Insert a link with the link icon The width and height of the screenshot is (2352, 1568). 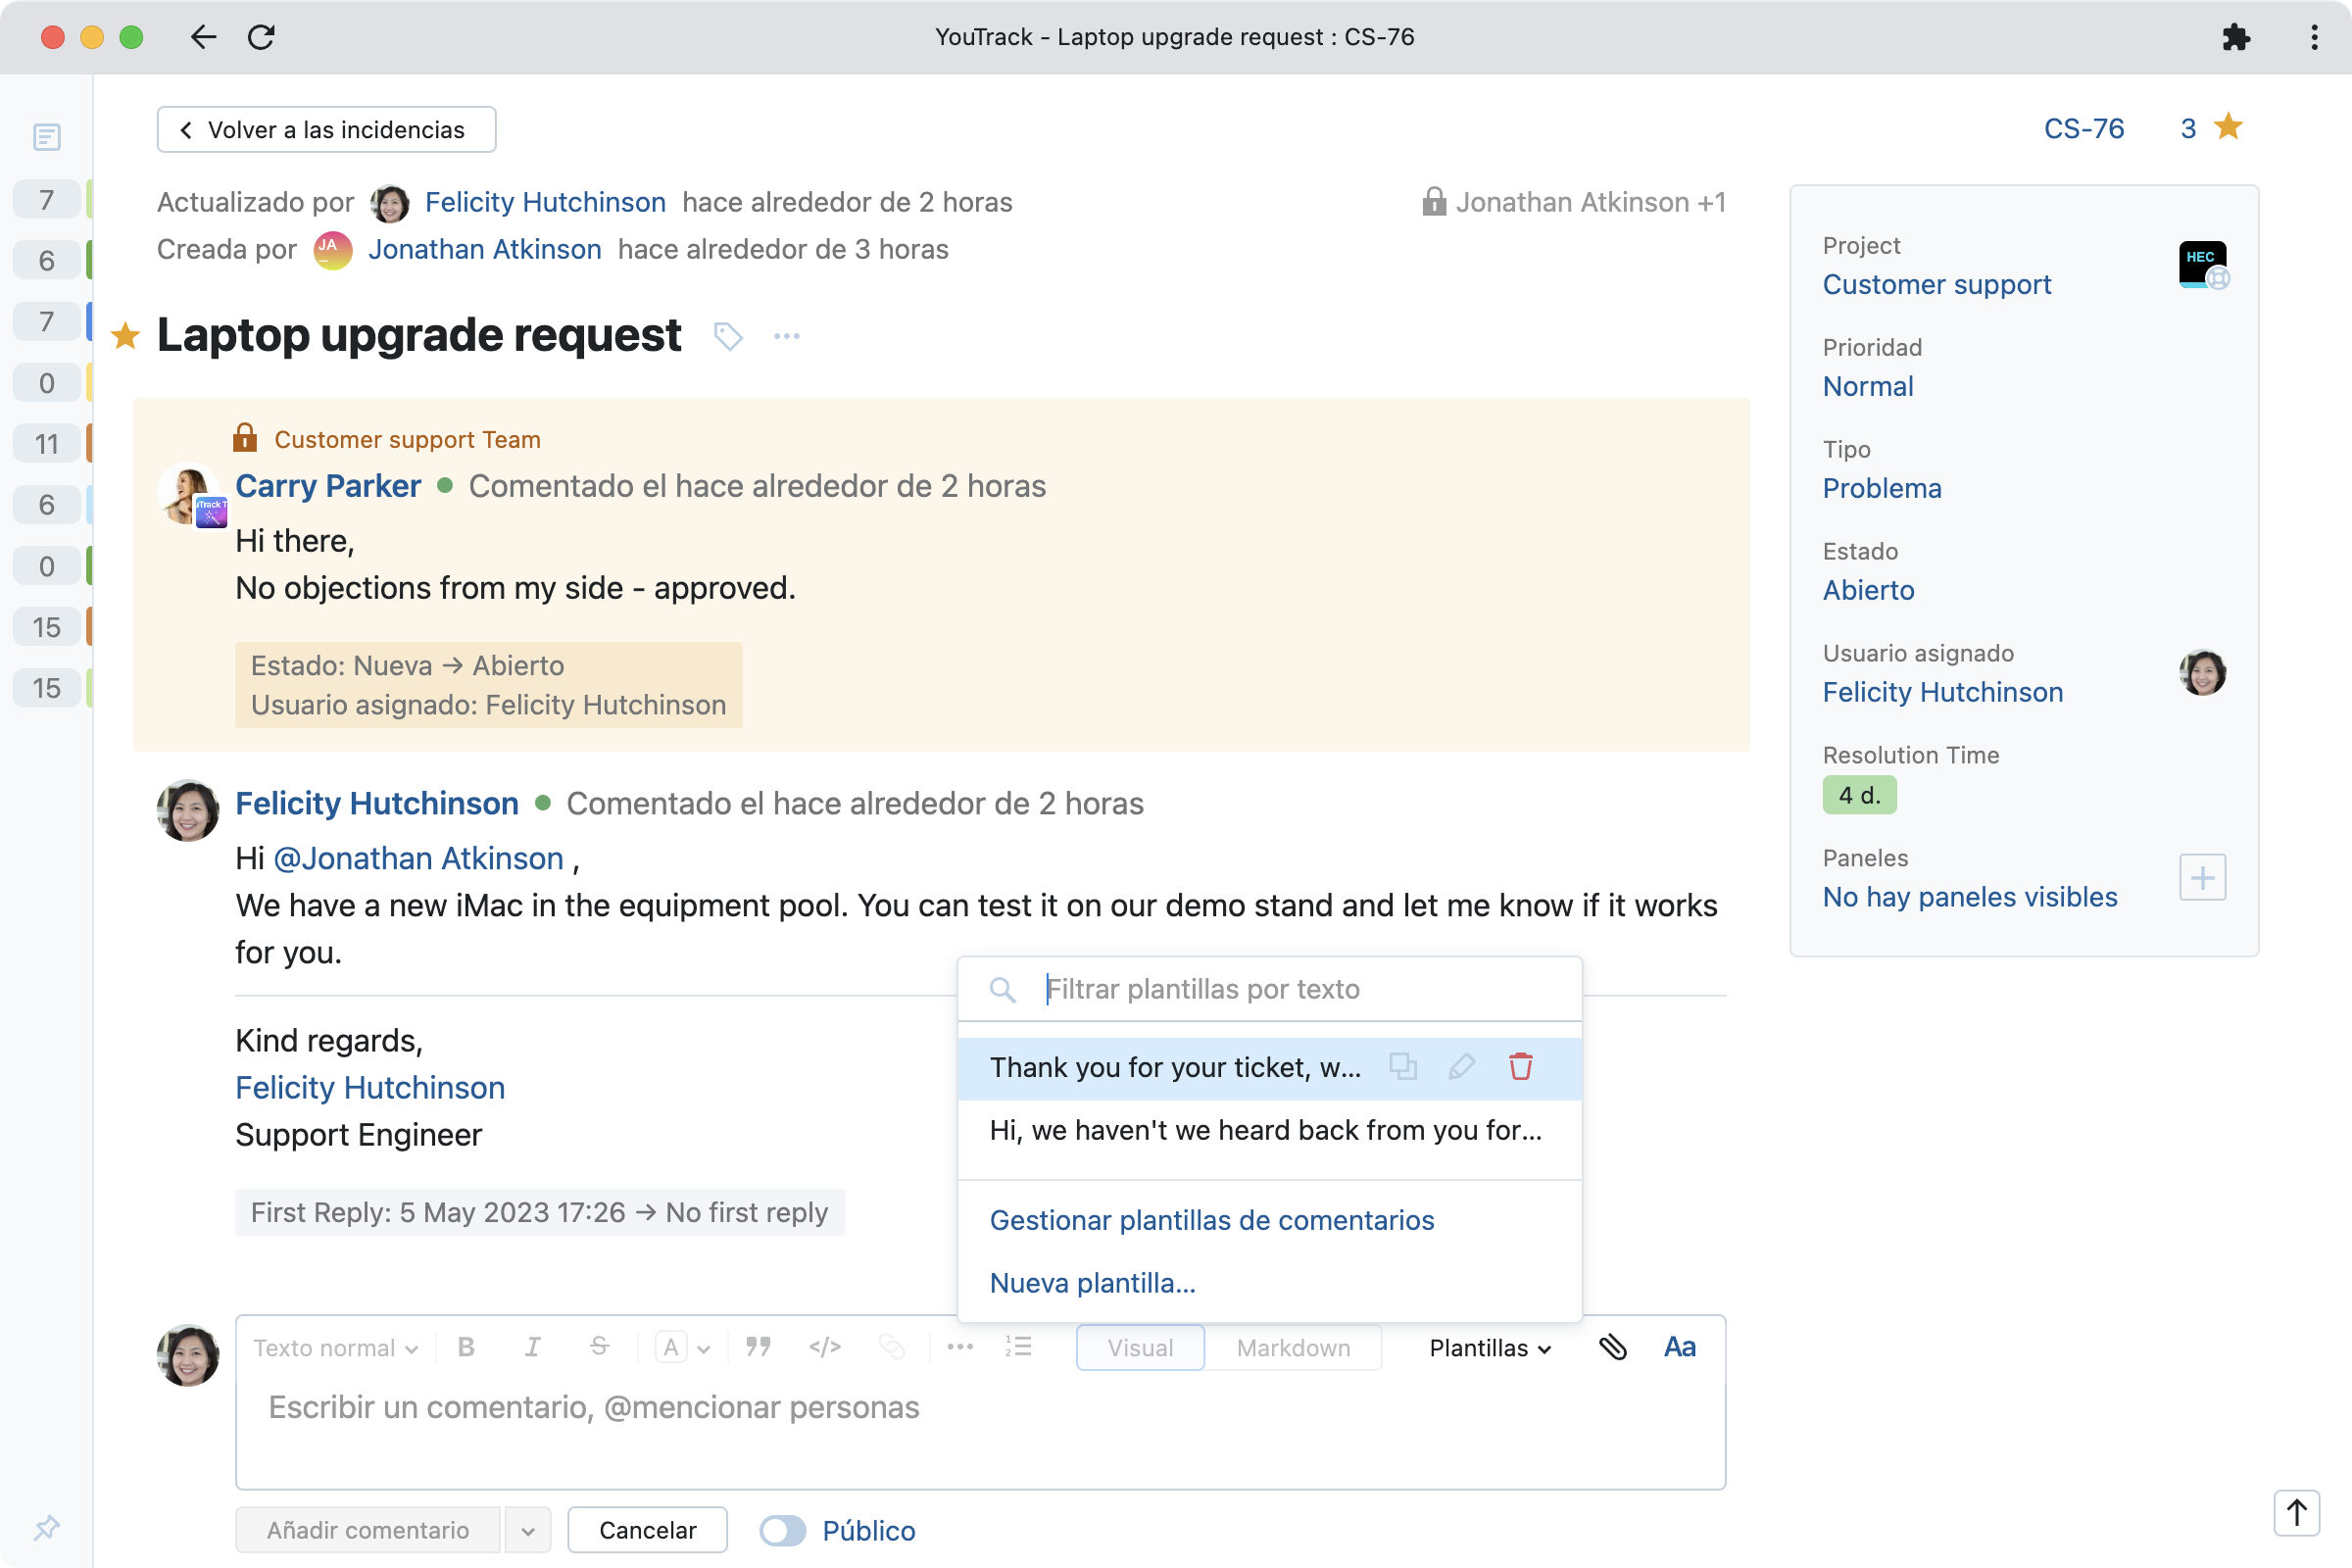[891, 1347]
